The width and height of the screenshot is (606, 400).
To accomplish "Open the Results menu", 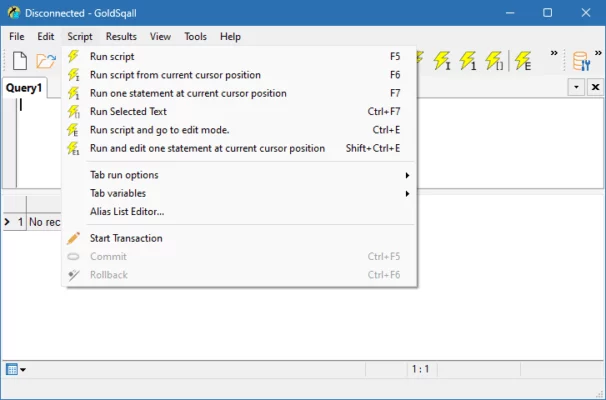I will pyautogui.click(x=121, y=36).
